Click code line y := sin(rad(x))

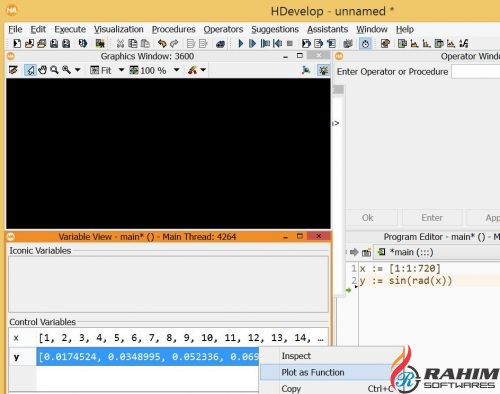click(406, 281)
